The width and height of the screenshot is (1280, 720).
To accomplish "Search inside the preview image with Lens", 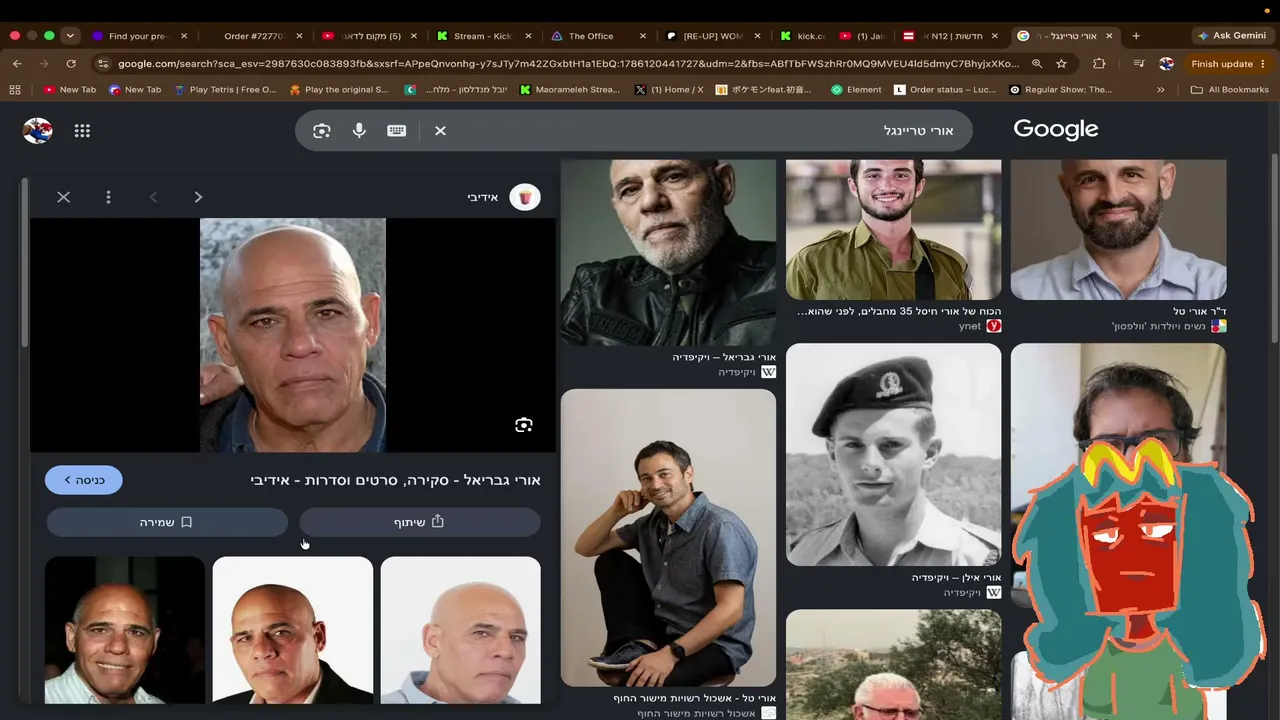I will (524, 425).
